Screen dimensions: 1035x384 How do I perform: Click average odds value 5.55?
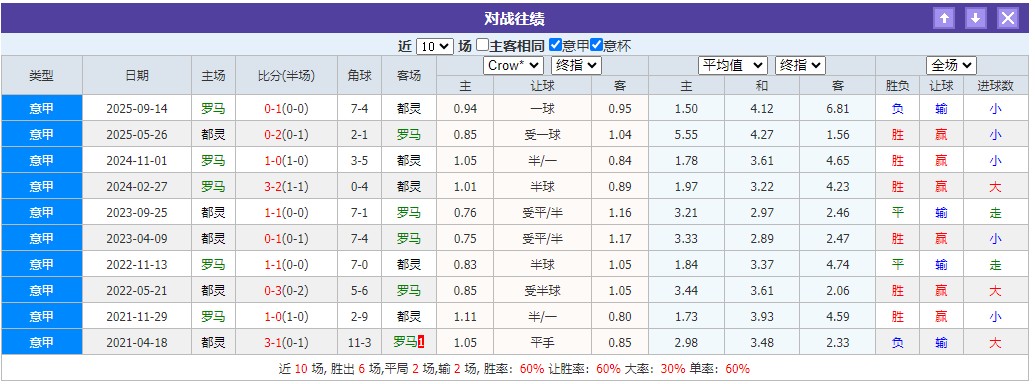pyautogui.click(x=686, y=135)
